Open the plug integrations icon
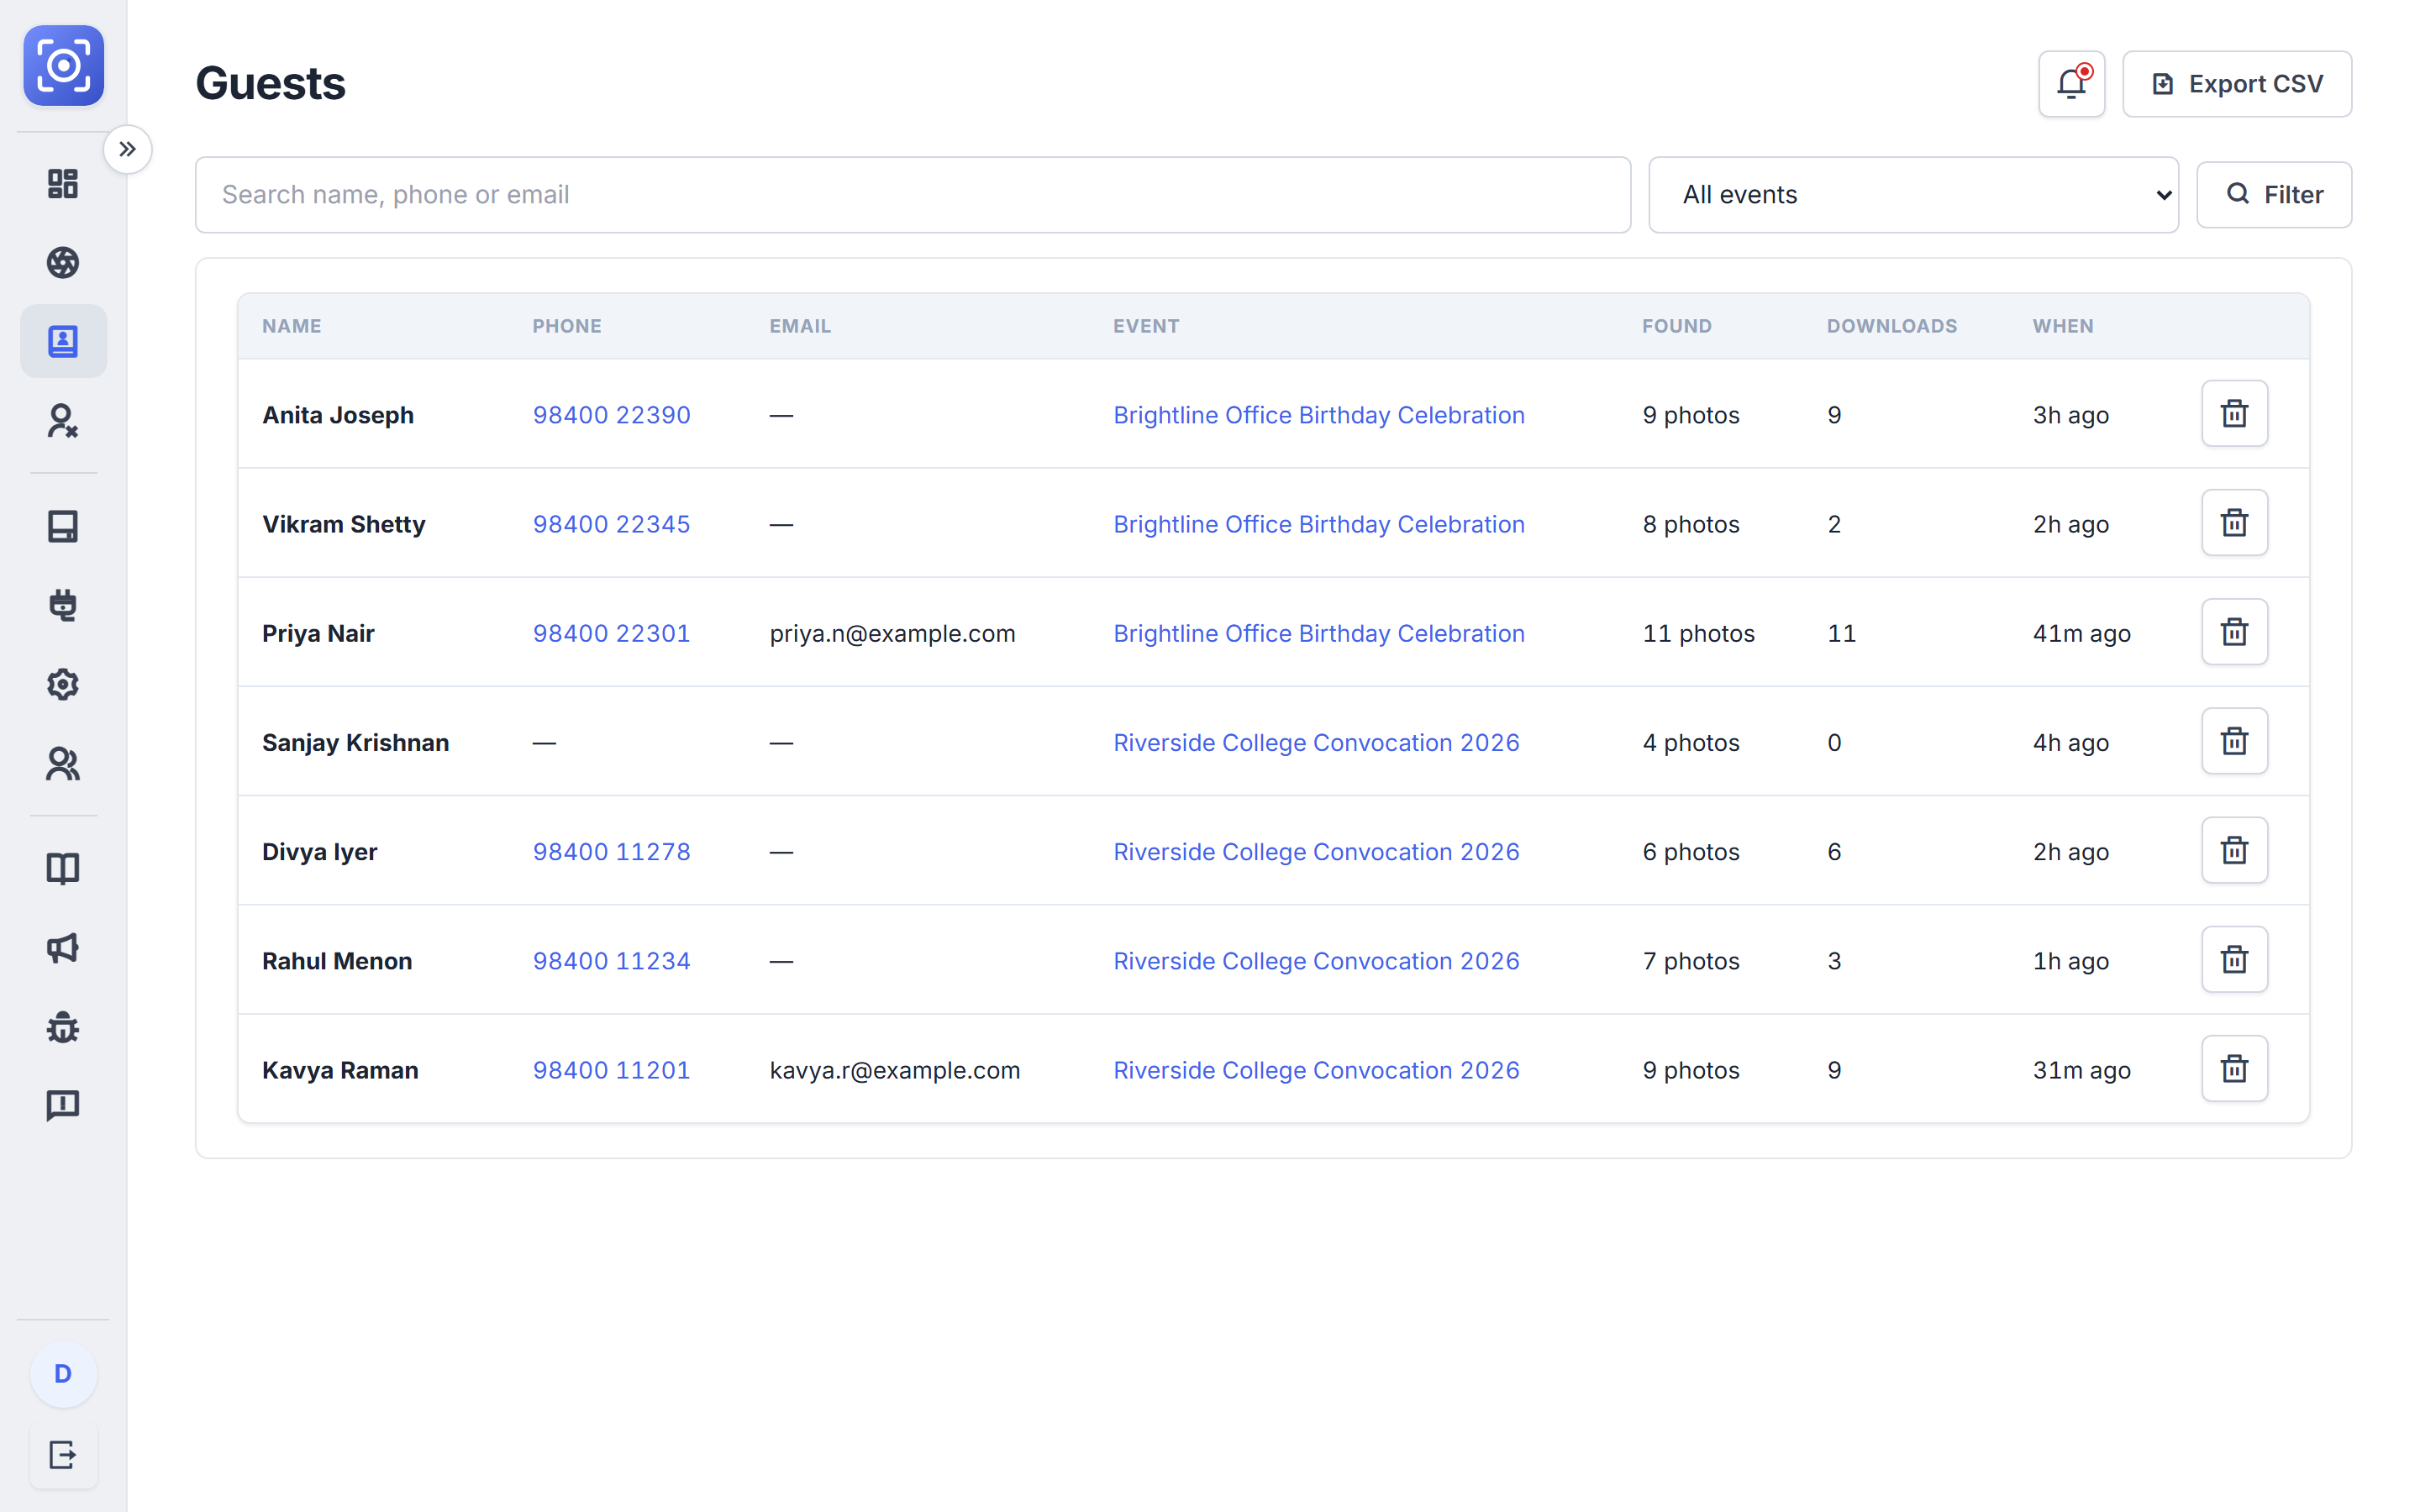Image resolution: width=2420 pixels, height=1512 pixels. point(63,605)
